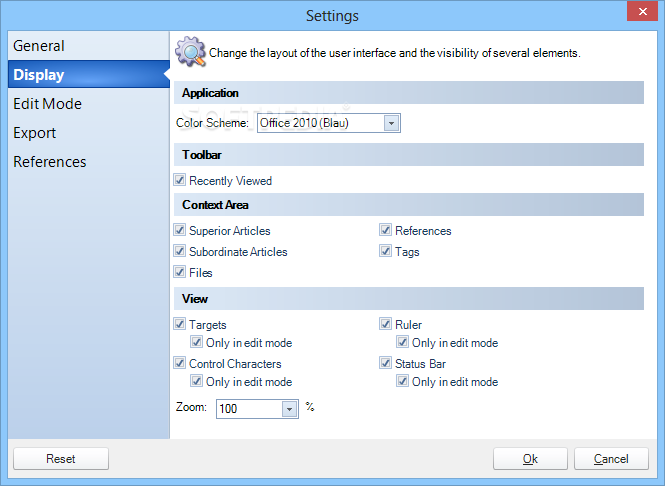The image size is (665, 486).
Task: Open the General settings tab
Action: pyautogui.click(x=88, y=46)
